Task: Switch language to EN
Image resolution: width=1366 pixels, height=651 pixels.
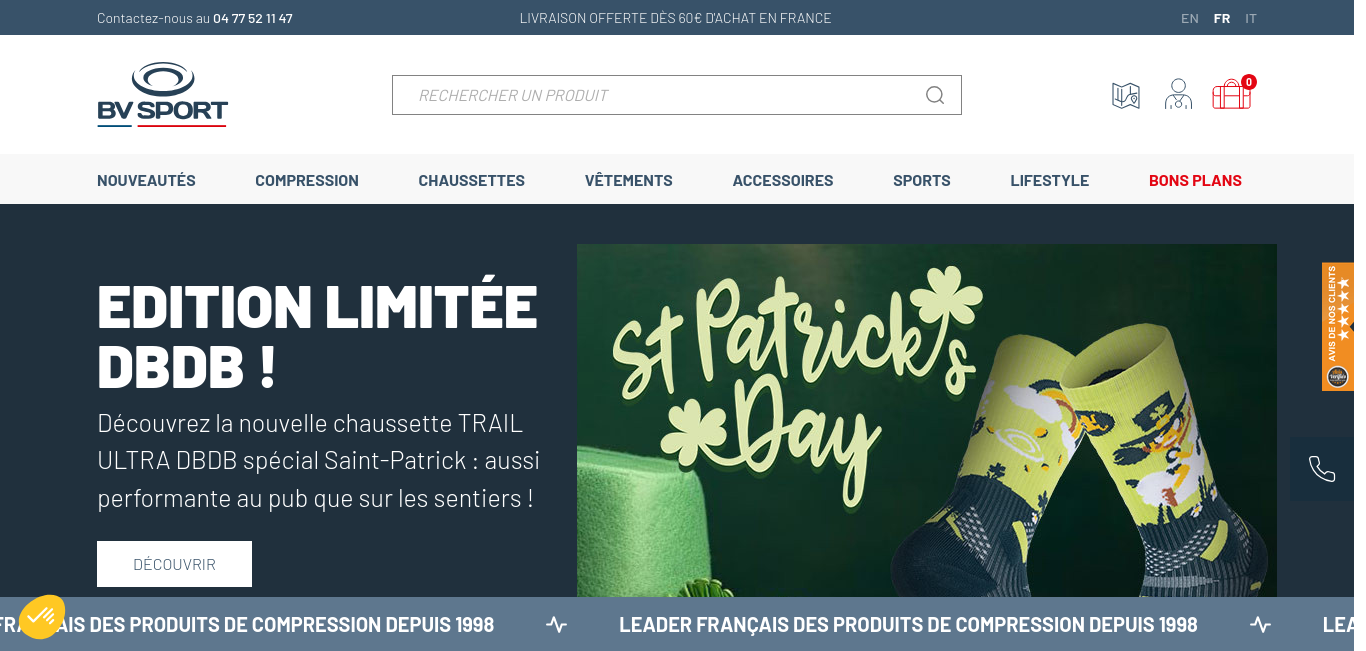Action: [1190, 18]
